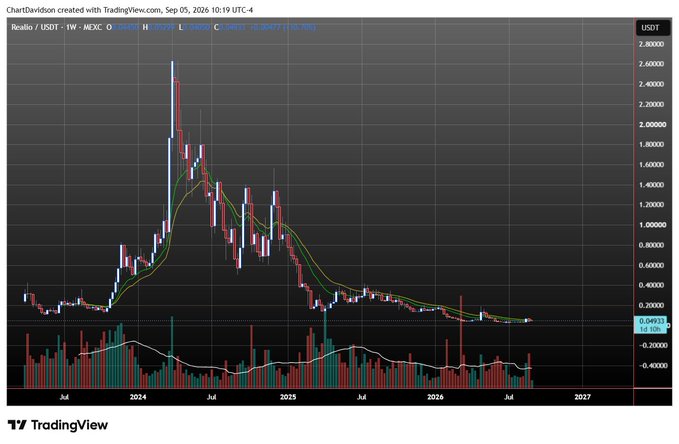The width and height of the screenshot is (679, 444).
Task: Select the 0.04933 current price label
Action: click(651, 321)
